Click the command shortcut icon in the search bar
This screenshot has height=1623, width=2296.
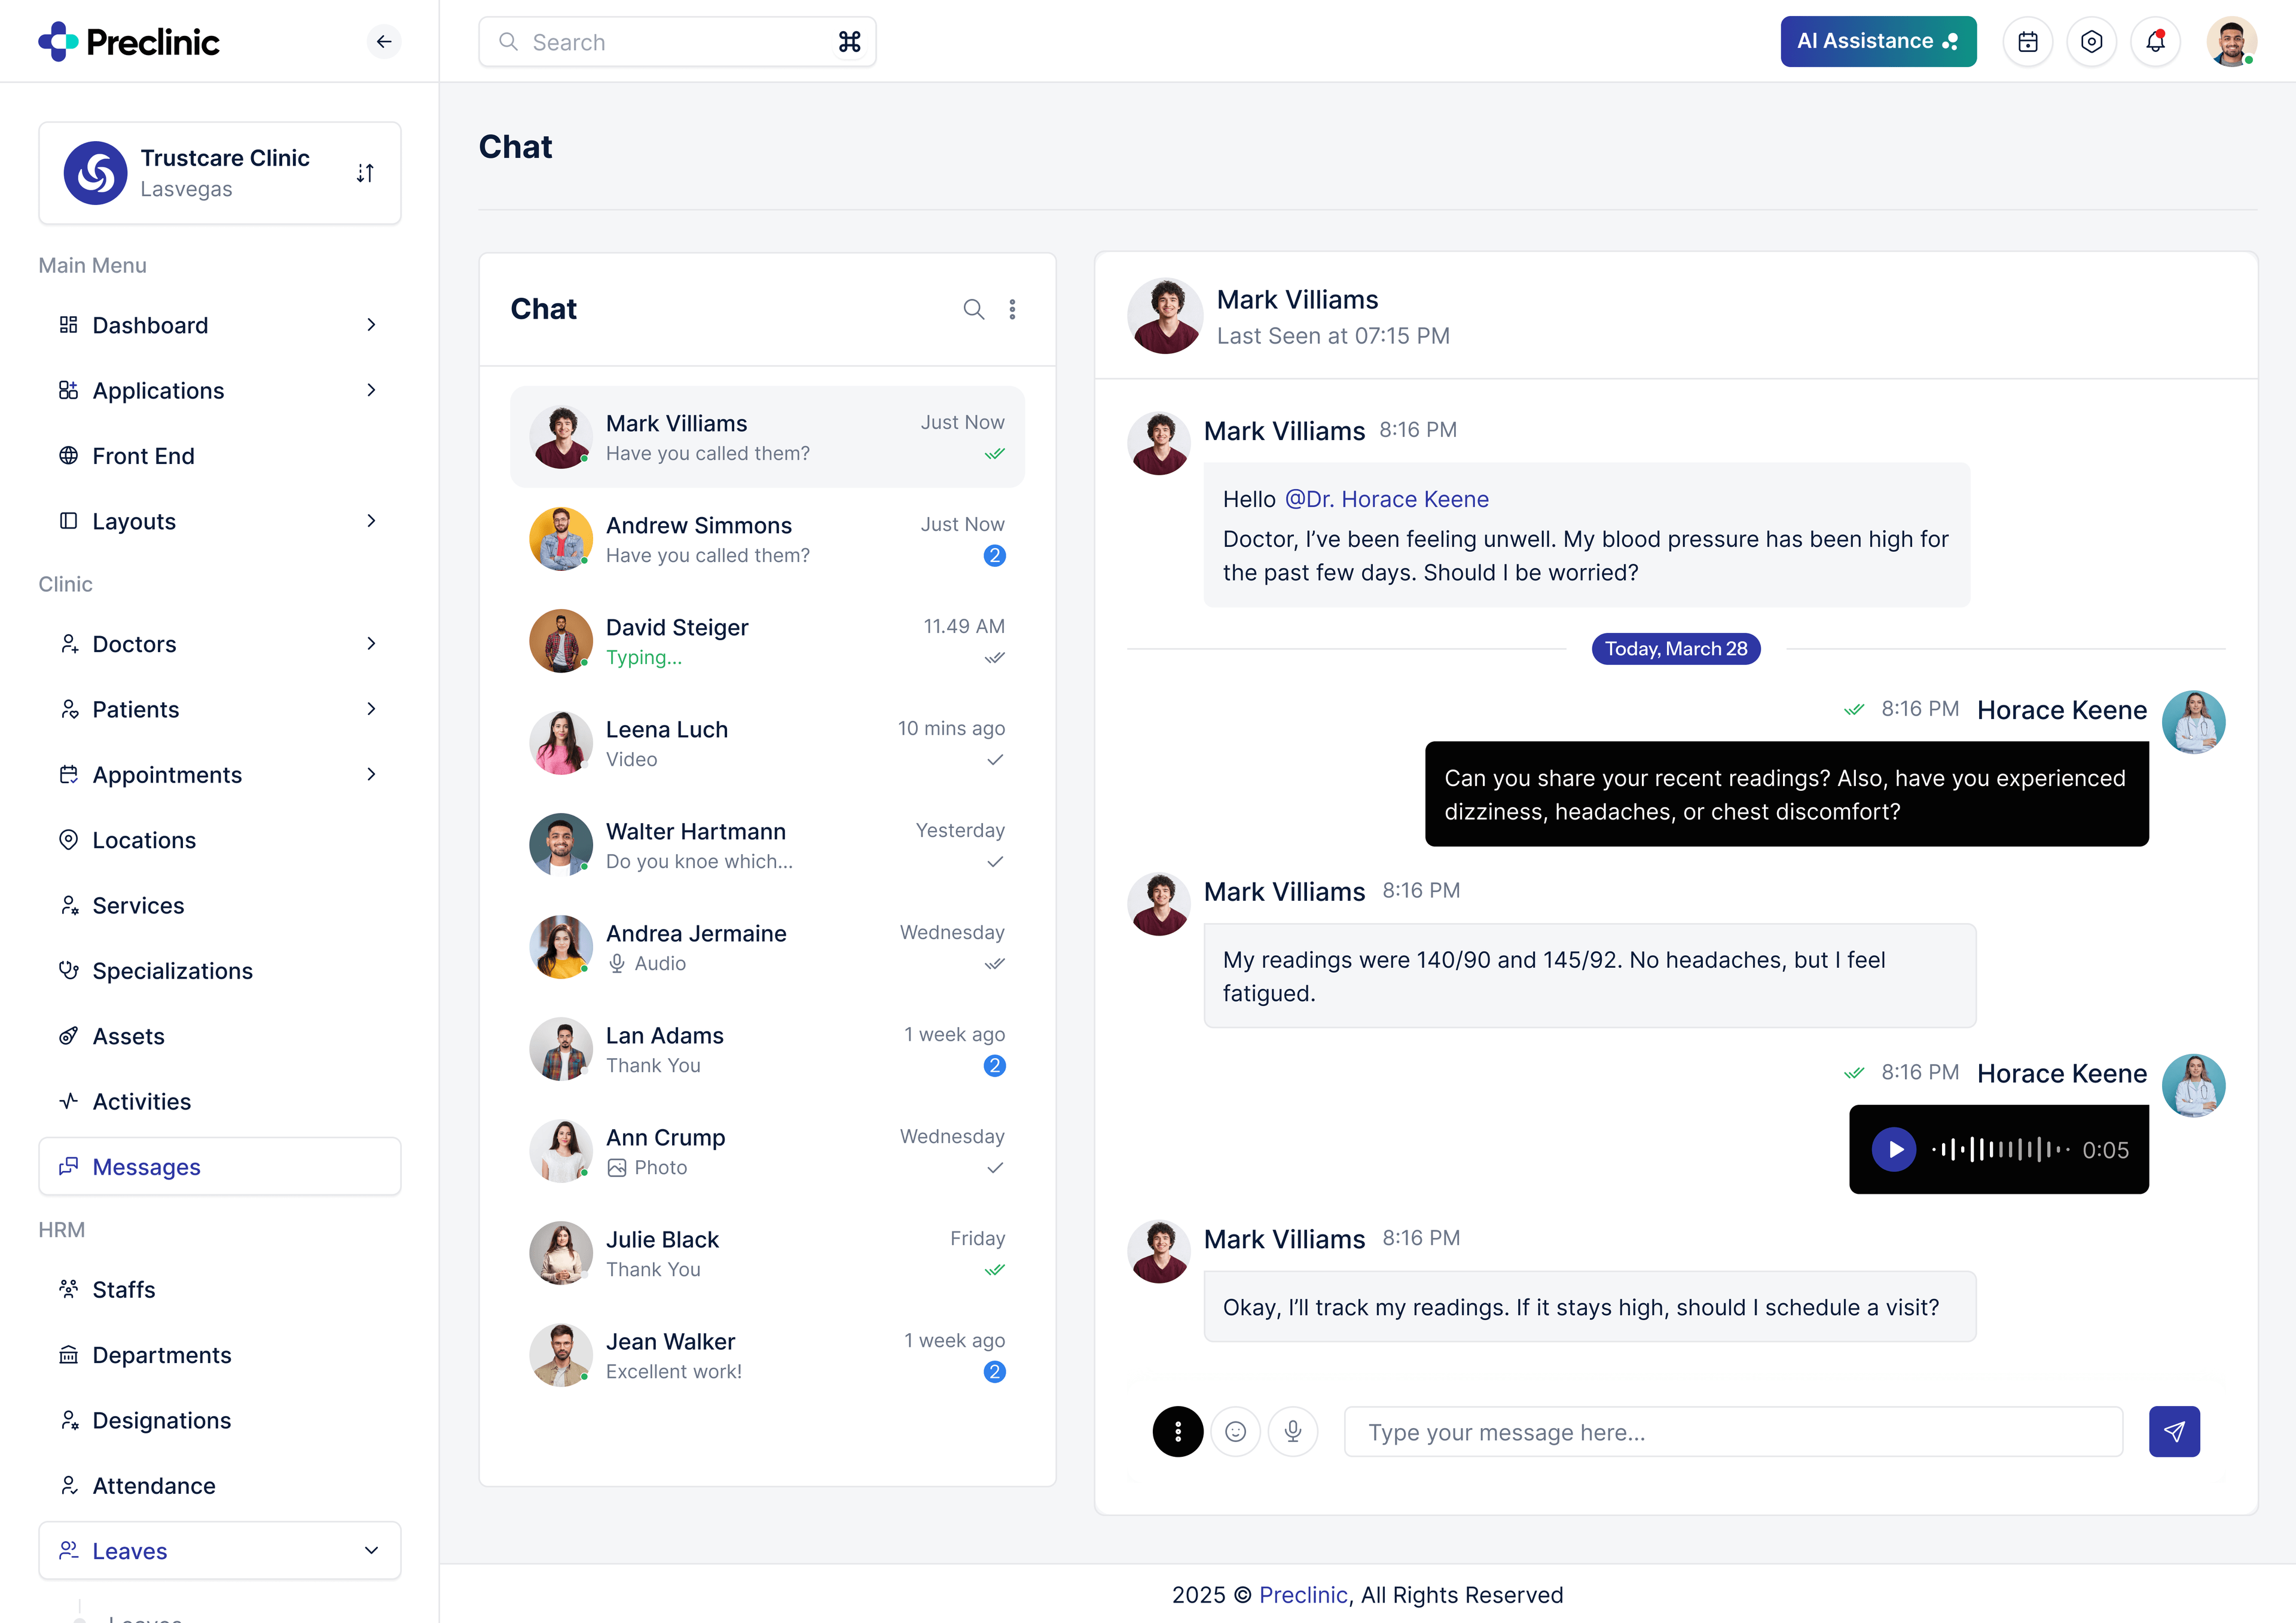(849, 42)
